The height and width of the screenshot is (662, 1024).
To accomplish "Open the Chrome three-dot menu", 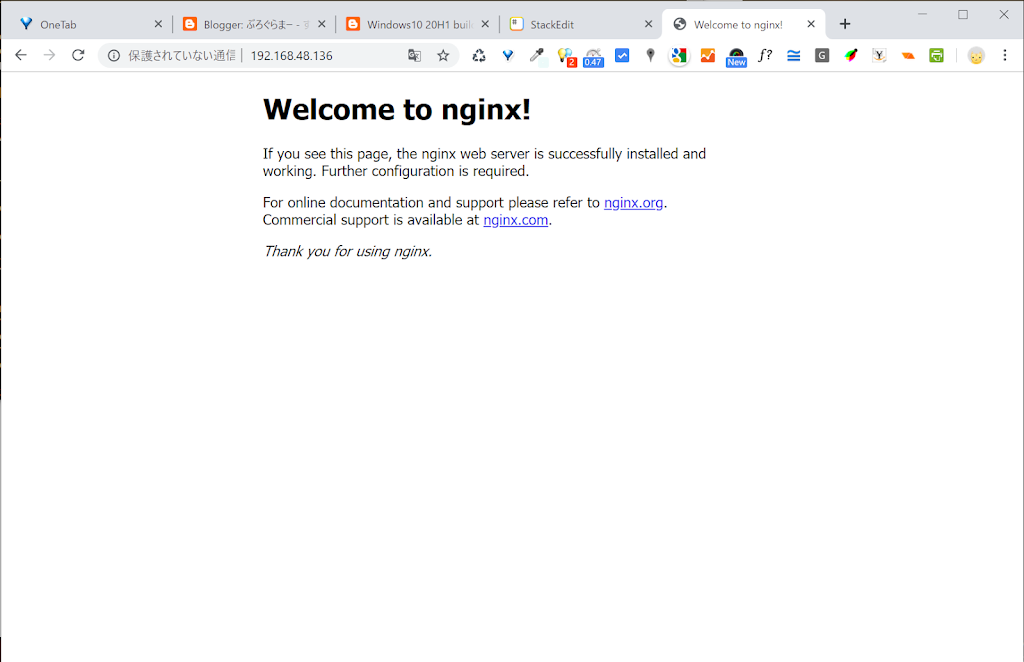I will pos(1005,55).
